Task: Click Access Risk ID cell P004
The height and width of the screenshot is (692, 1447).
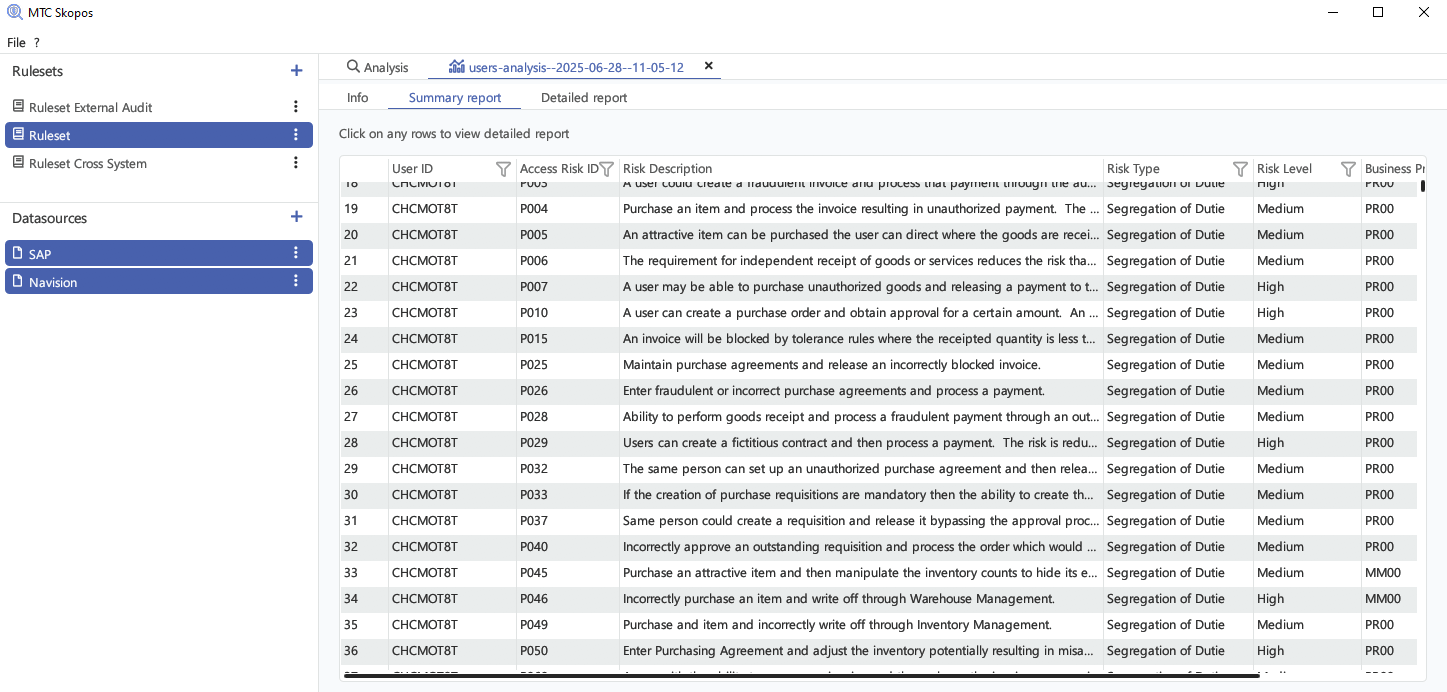Action: click(568, 209)
